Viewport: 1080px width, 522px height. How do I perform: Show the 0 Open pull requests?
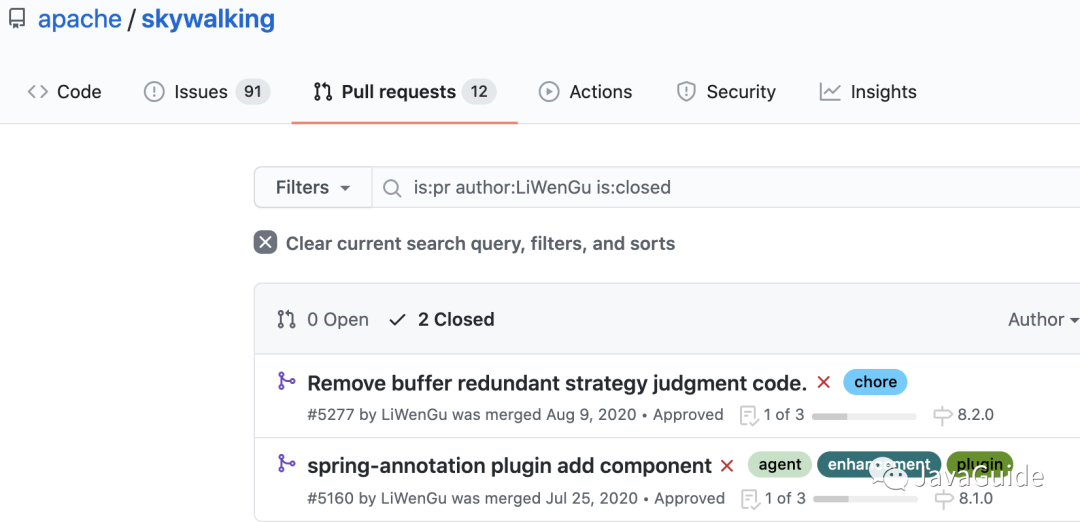[x=323, y=320]
